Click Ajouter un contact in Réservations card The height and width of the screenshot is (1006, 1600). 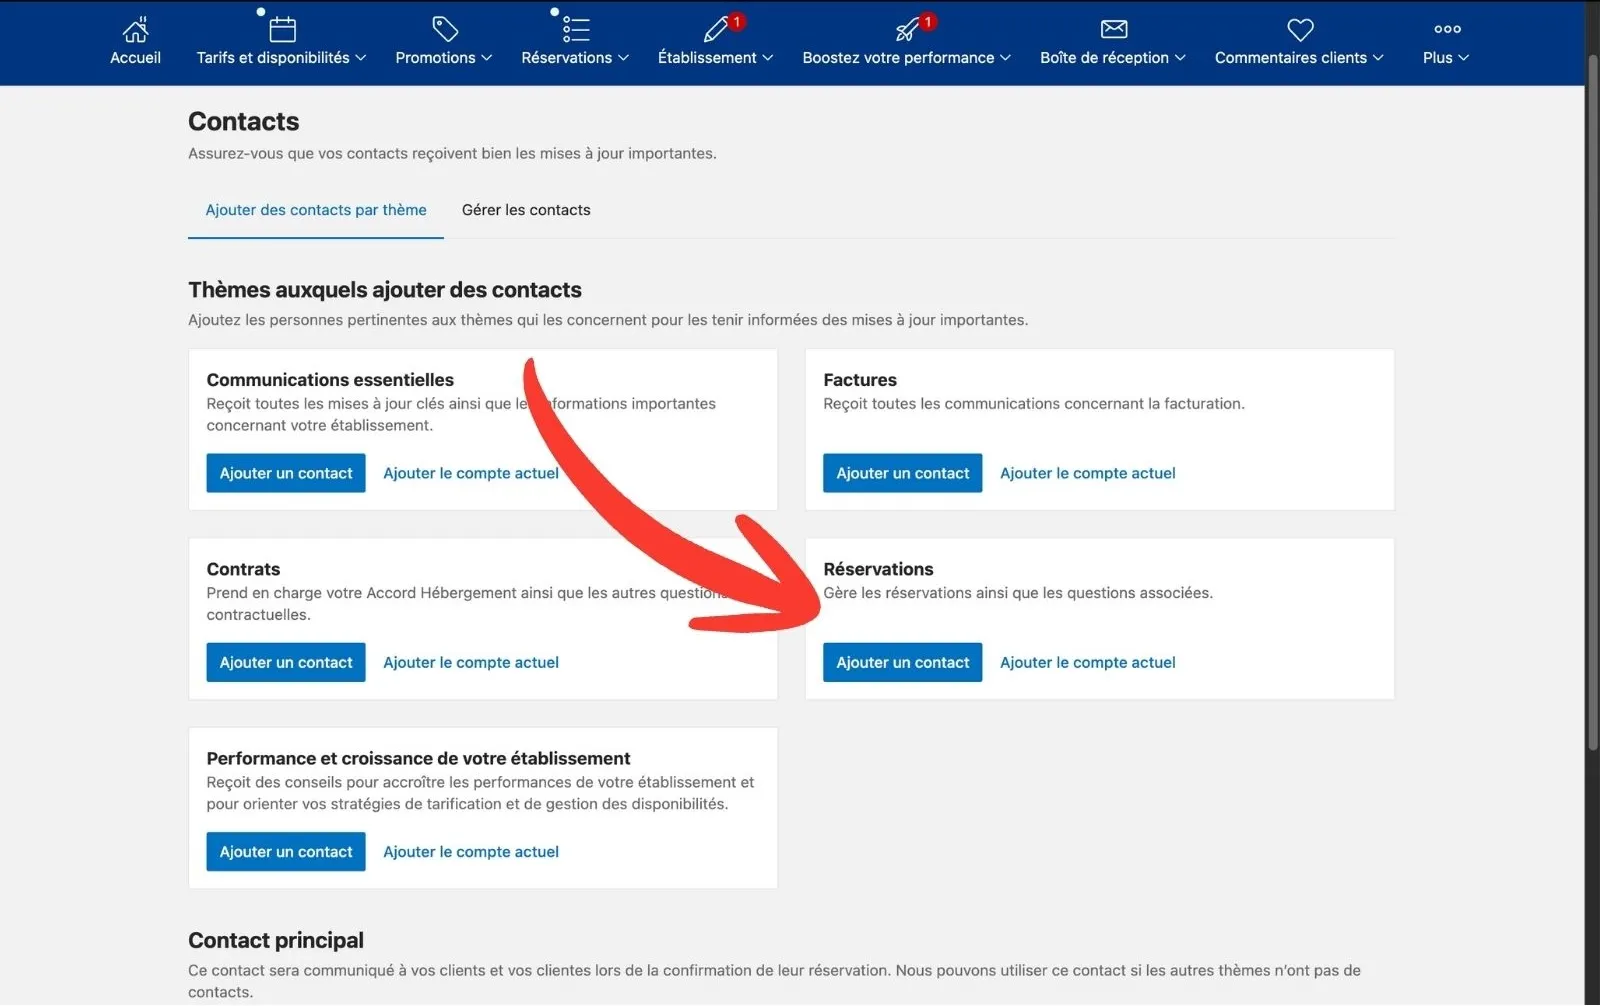click(x=903, y=662)
